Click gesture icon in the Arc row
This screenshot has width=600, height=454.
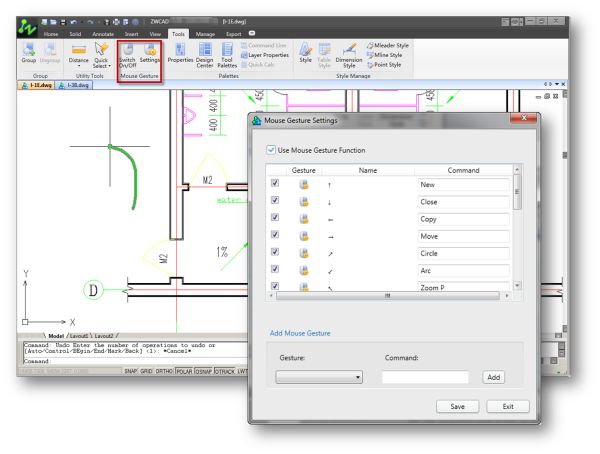tap(304, 271)
